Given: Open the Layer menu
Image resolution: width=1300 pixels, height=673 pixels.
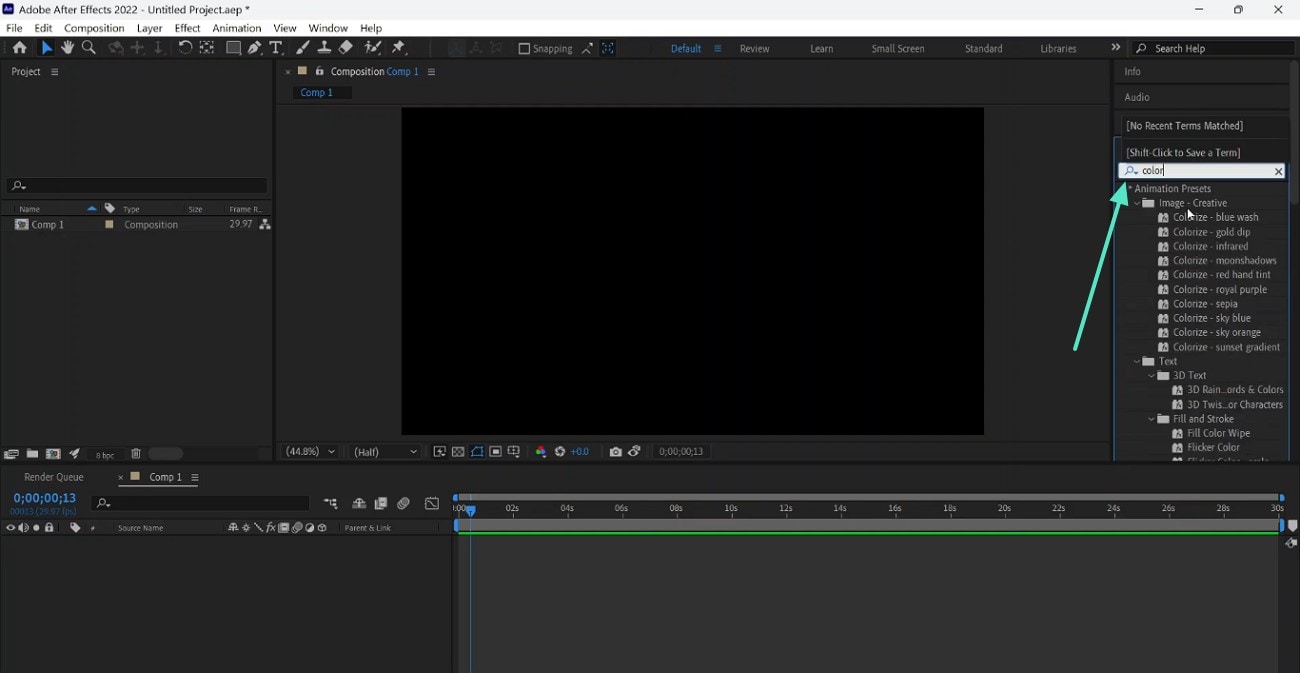Looking at the screenshot, I should pos(149,28).
